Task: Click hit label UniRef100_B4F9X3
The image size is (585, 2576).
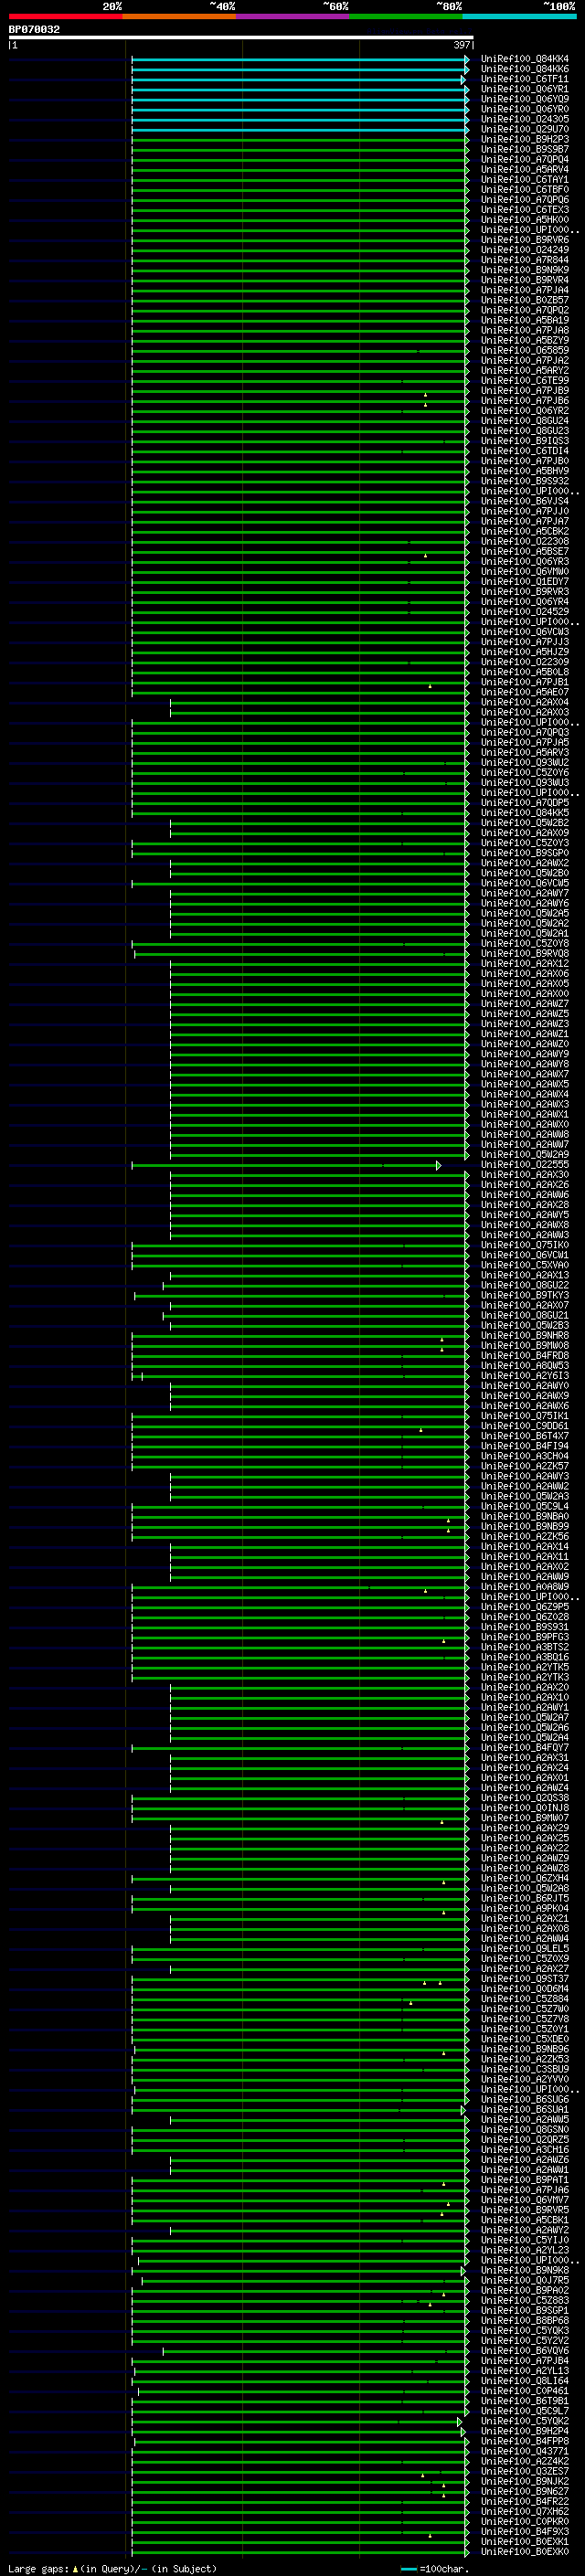Action: (524, 2531)
